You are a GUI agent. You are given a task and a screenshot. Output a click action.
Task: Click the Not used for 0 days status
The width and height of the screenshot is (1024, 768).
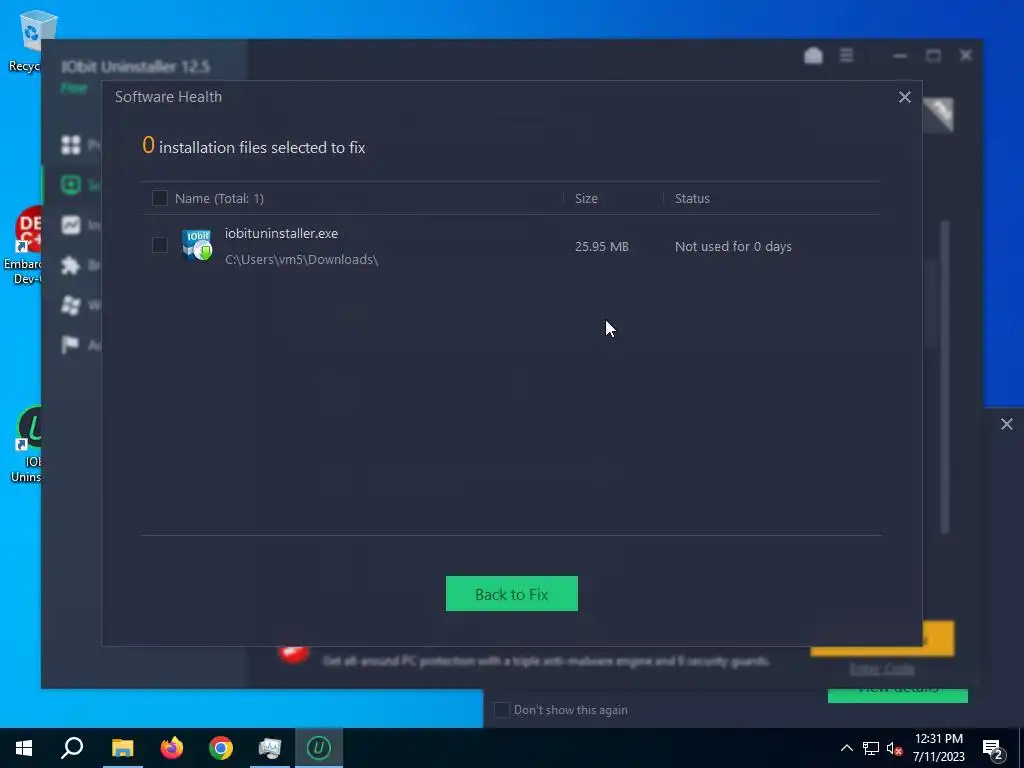tap(733, 246)
